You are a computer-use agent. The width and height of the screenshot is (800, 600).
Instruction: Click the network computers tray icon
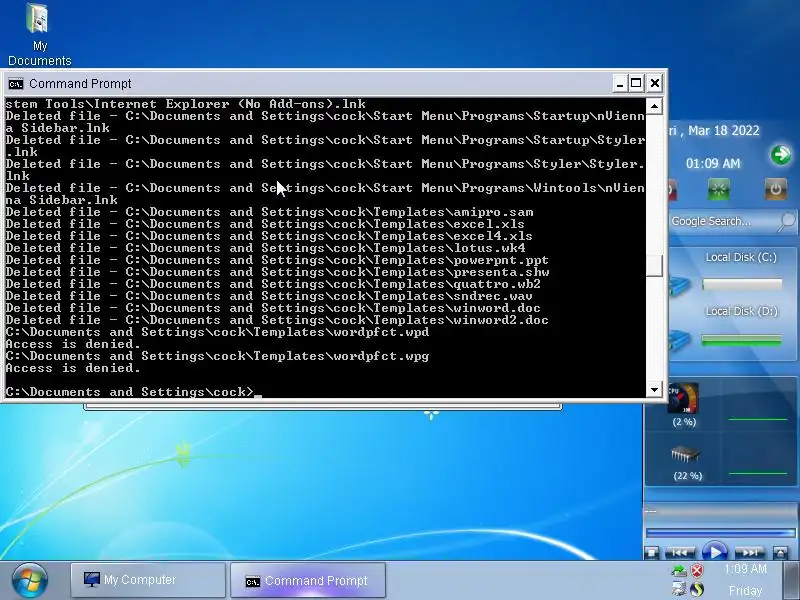pyautogui.click(x=679, y=589)
